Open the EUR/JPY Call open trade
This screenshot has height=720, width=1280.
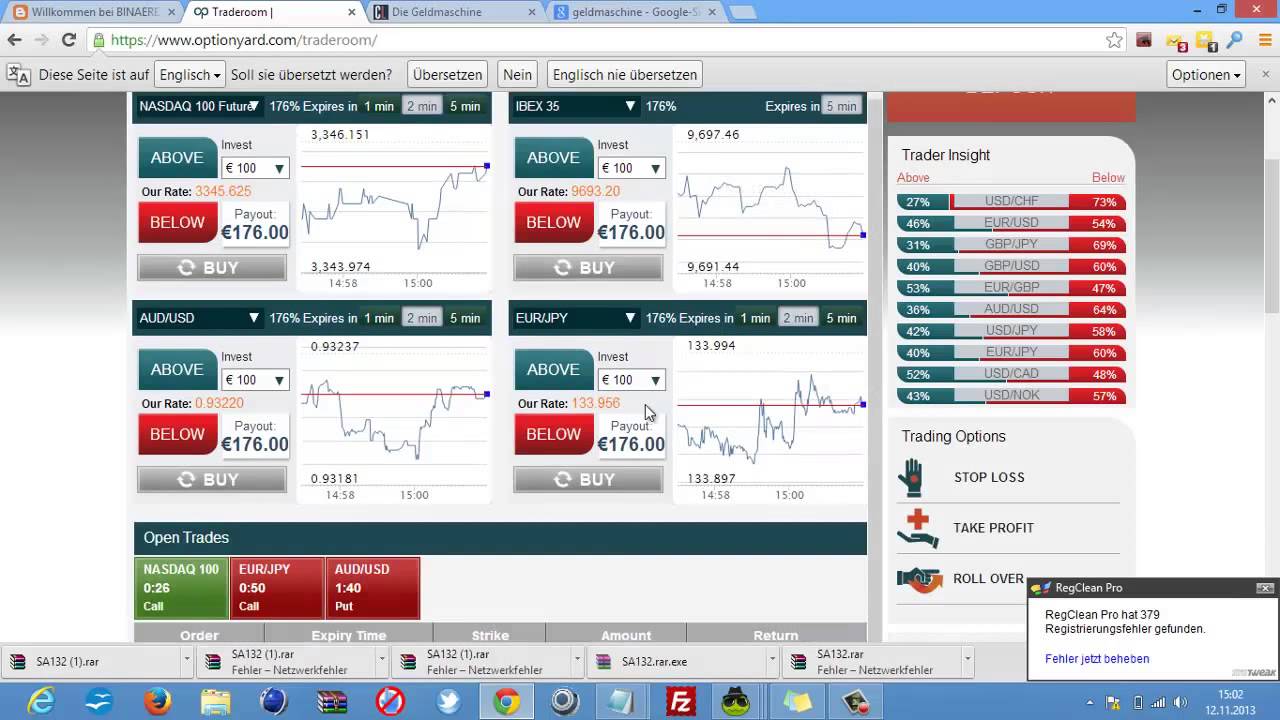[277, 588]
